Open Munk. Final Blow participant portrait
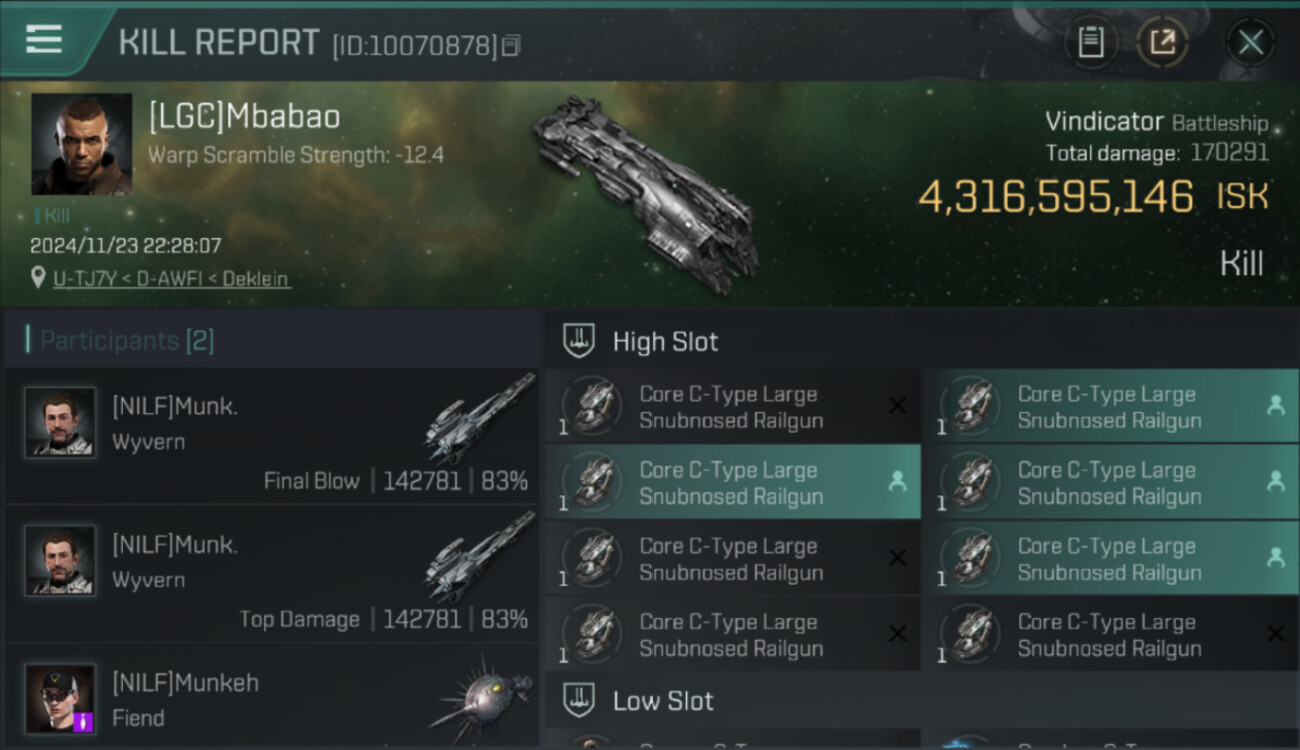Screen dimensions: 1300x750 pyautogui.click(x=60, y=423)
